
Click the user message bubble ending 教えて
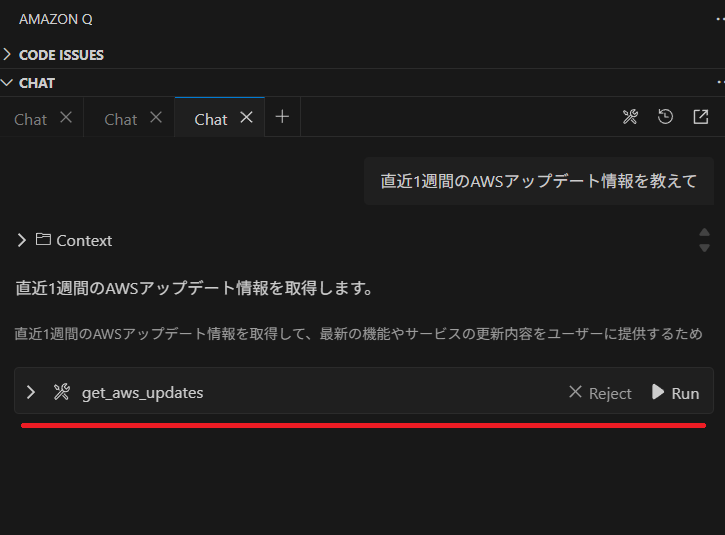[x=539, y=181]
